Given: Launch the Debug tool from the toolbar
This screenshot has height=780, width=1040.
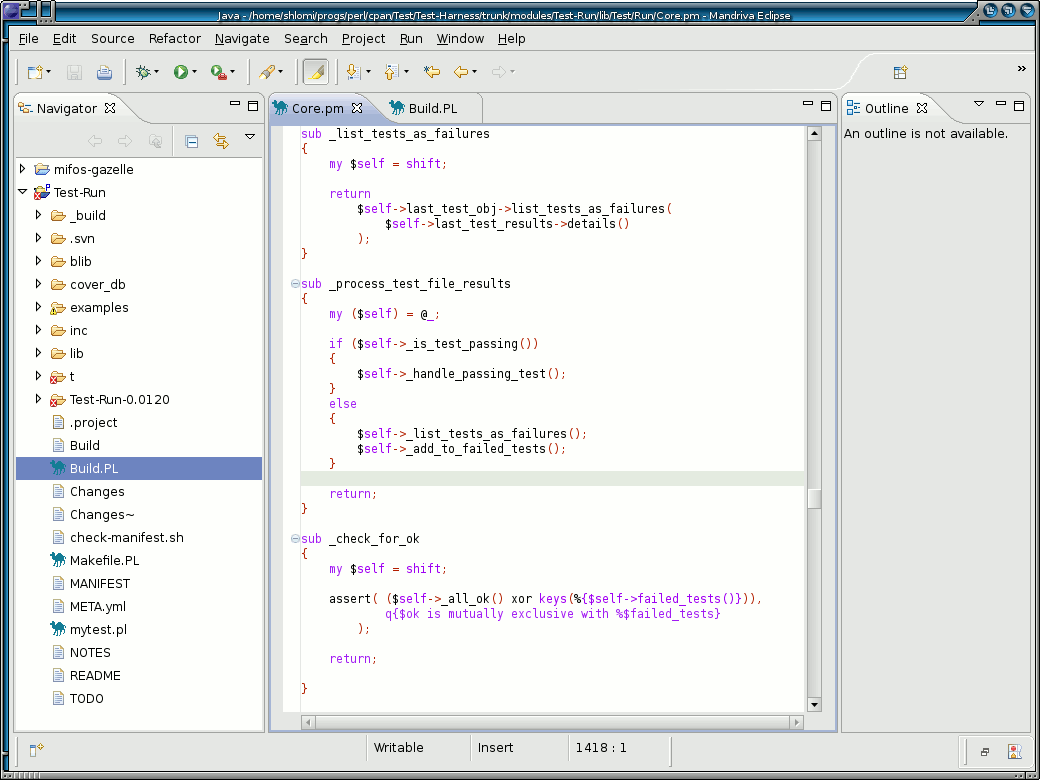Looking at the screenshot, I should (x=143, y=71).
